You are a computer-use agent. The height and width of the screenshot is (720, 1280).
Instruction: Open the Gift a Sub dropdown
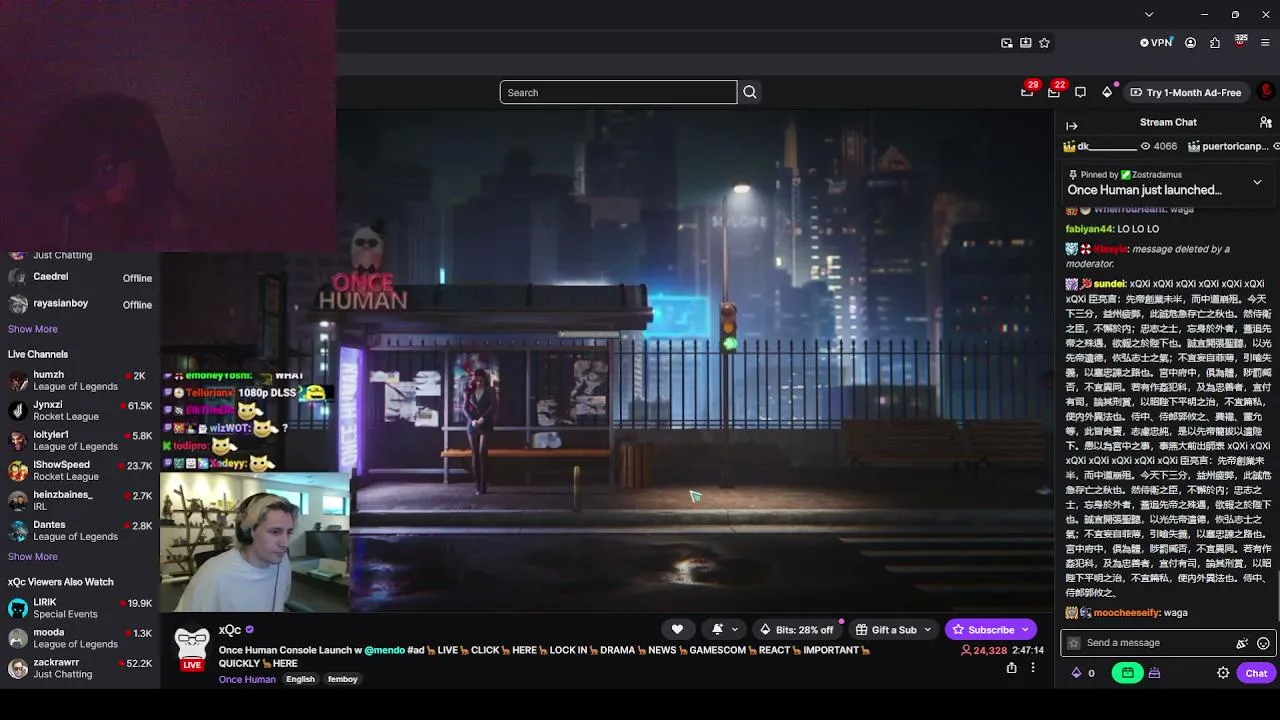coord(893,630)
